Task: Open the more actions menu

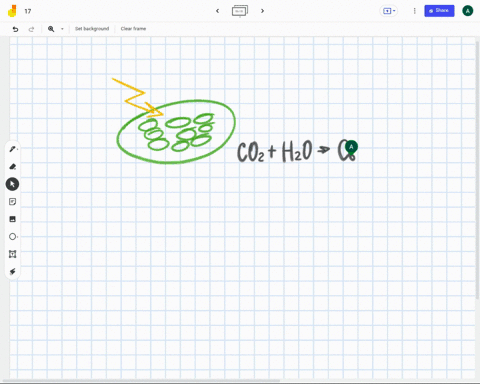Action: (x=415, y=11)
